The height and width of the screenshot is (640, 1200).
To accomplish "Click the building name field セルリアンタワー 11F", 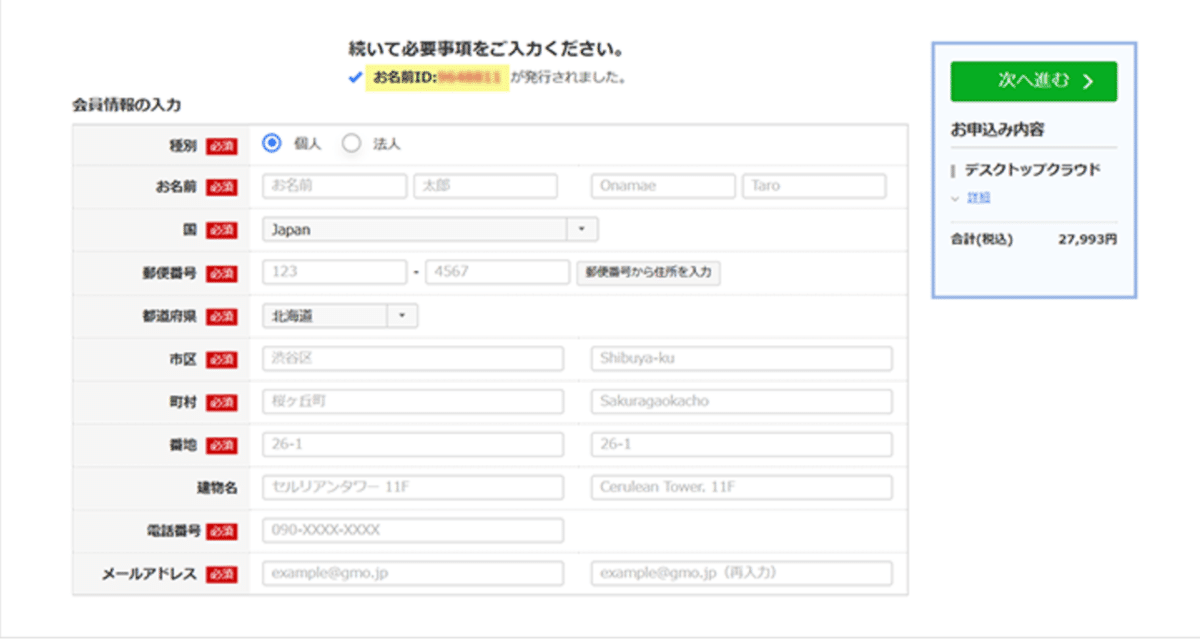I will [412, 487].
